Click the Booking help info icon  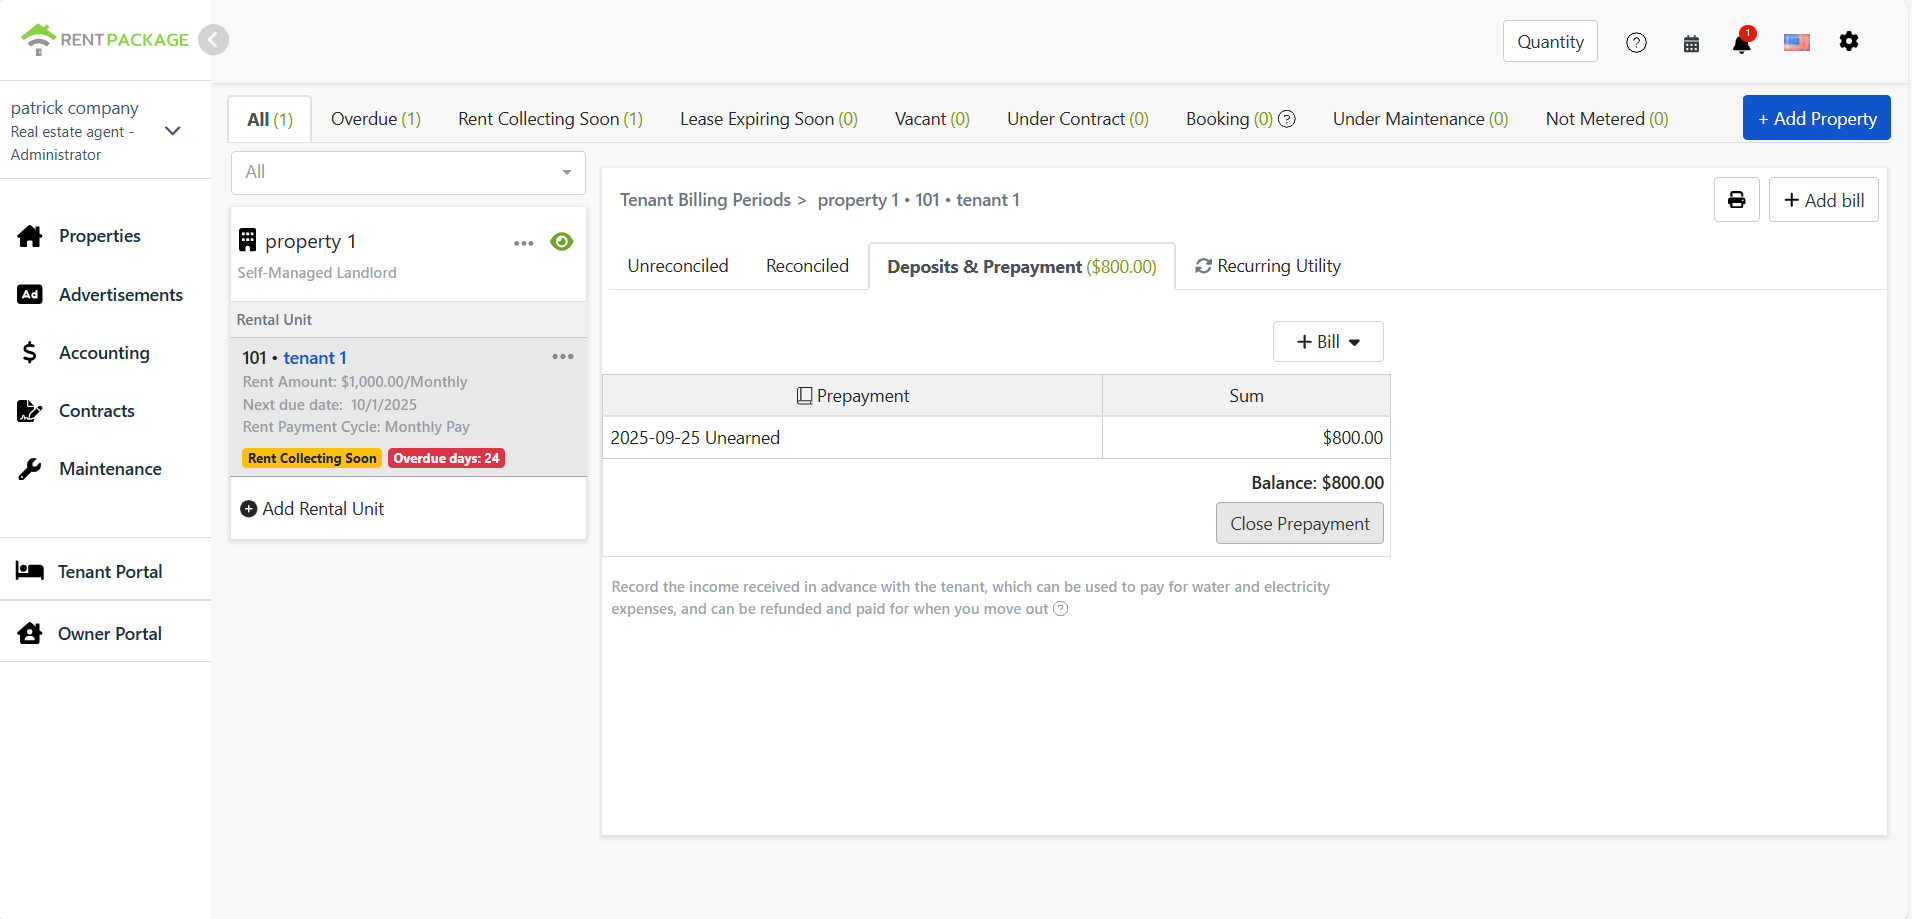point(1287,119)
